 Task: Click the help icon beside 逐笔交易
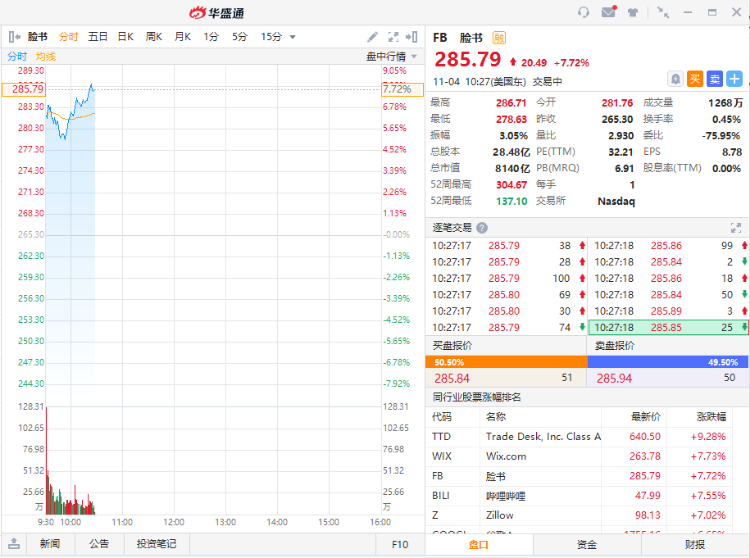[x=482, y=228]
